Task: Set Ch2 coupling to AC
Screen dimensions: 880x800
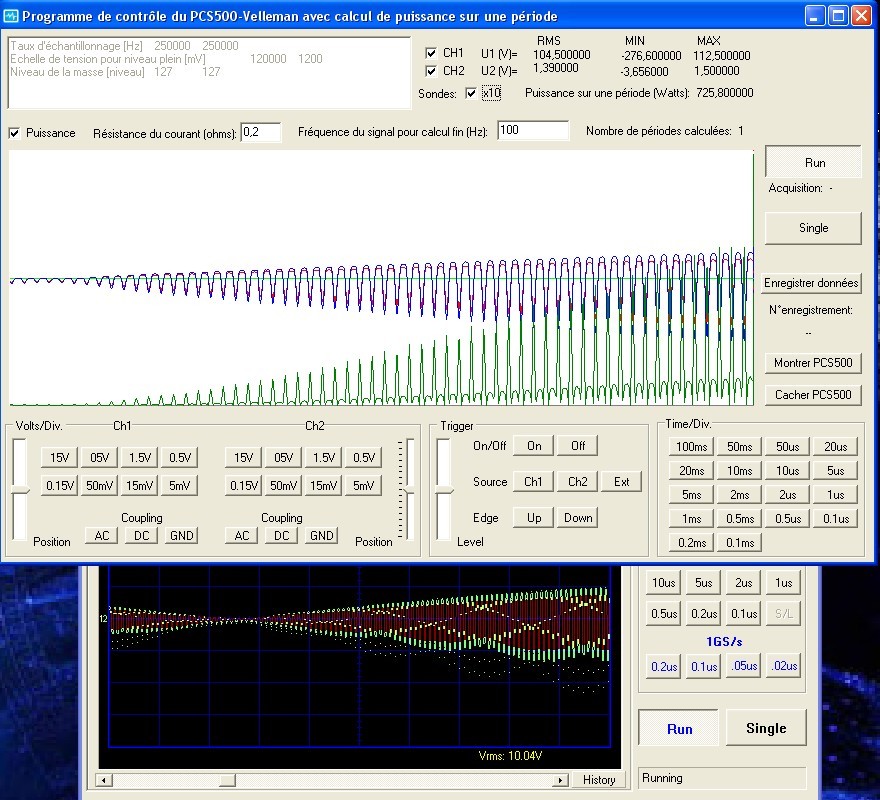Action: [242, 536]
